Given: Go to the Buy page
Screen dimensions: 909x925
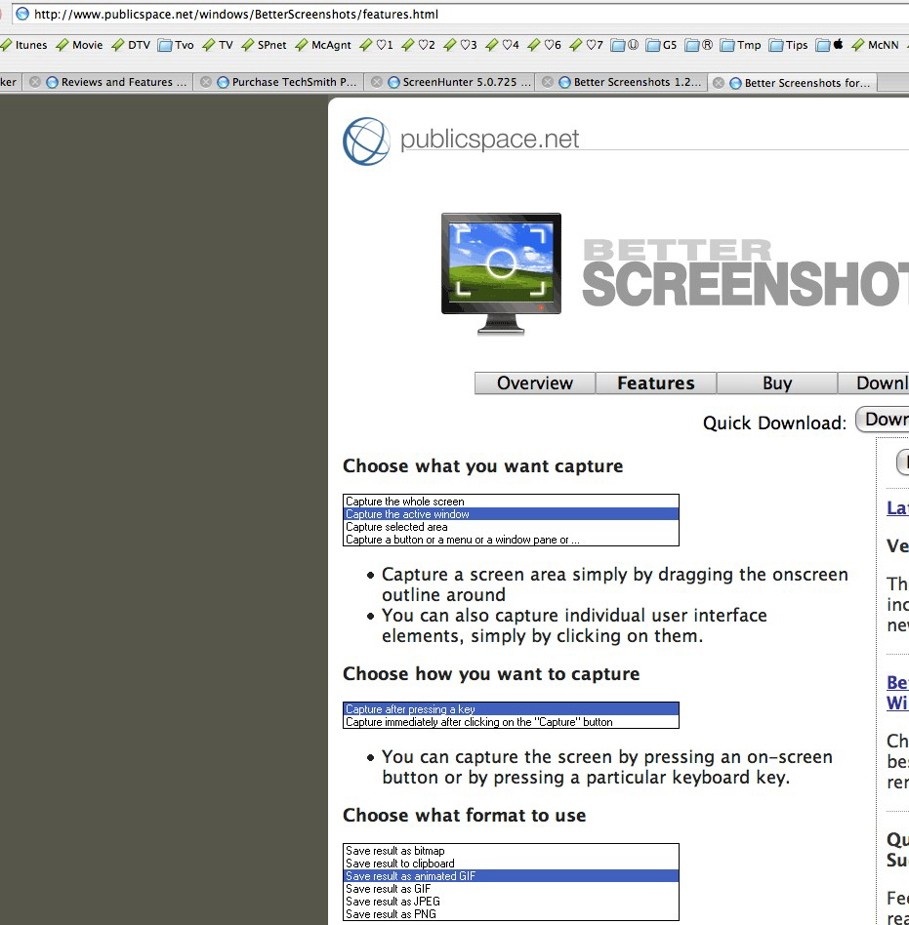Looking at the screenshot, I should point(777,384).
